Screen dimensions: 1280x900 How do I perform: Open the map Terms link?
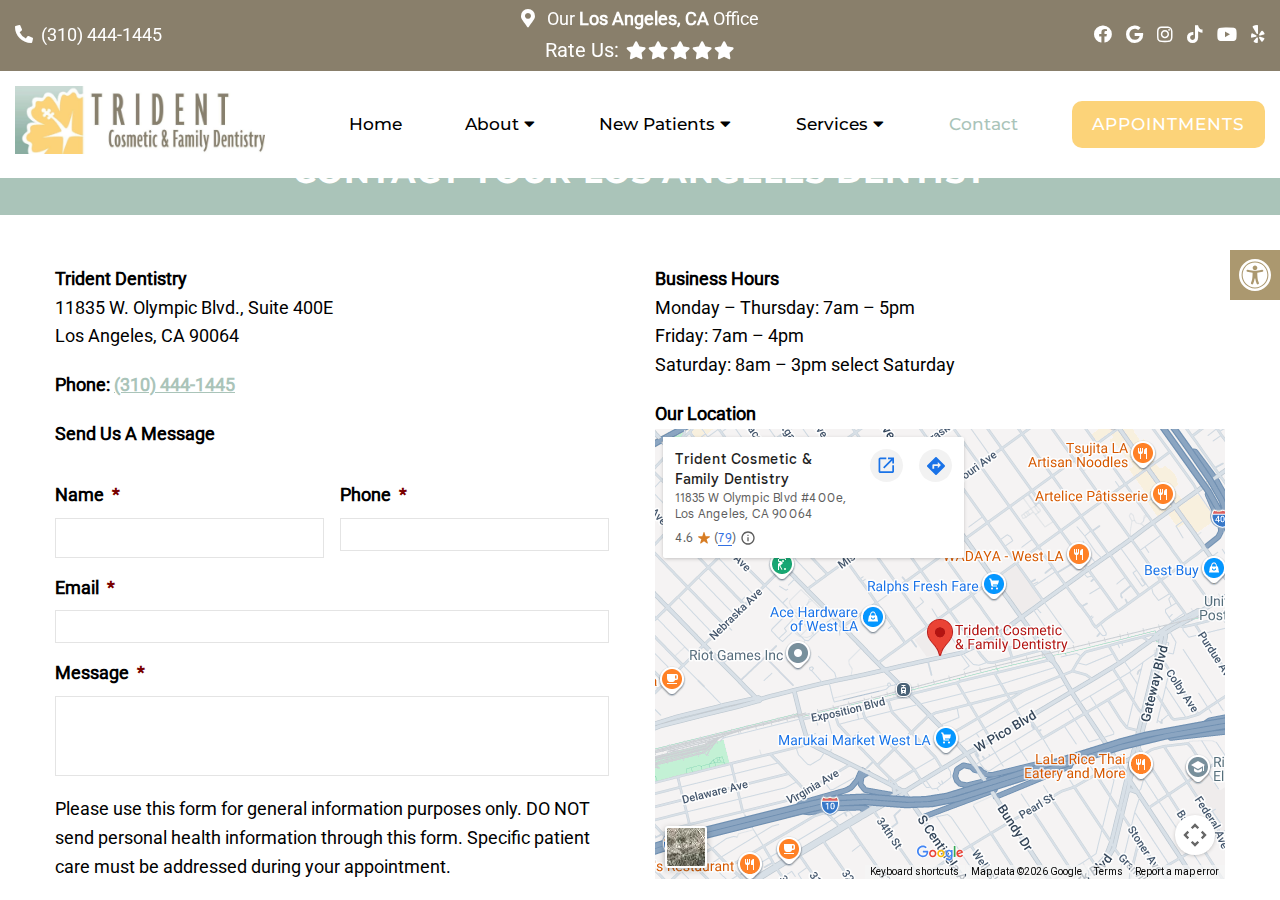coord(1108,872)
